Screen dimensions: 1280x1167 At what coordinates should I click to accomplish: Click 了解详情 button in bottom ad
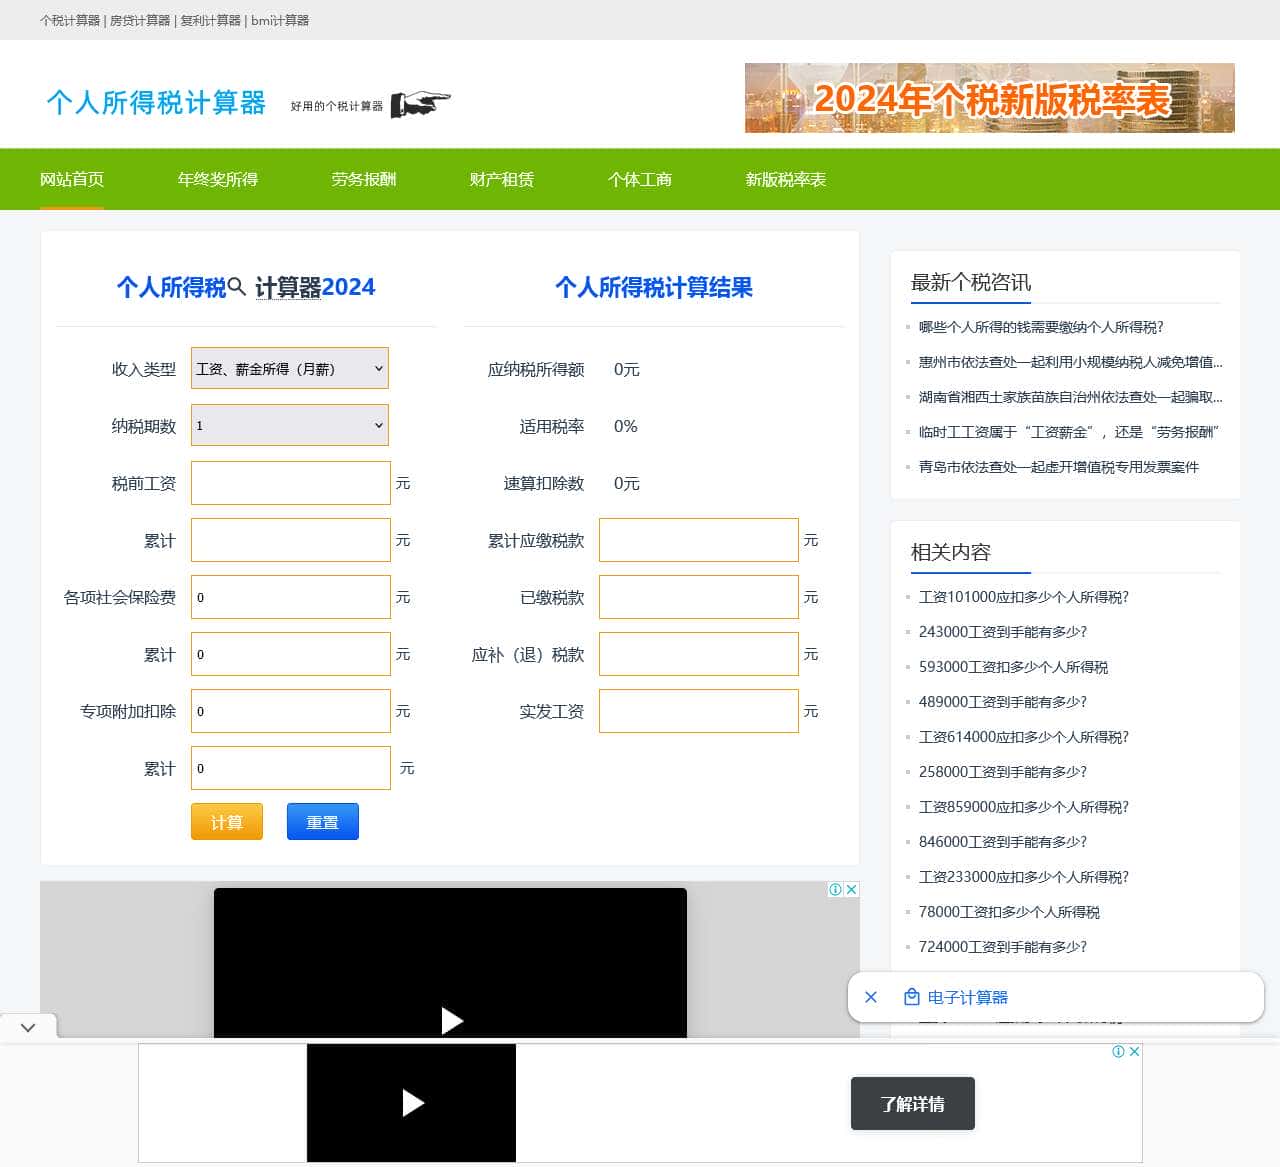click(x=912, y=1104)
